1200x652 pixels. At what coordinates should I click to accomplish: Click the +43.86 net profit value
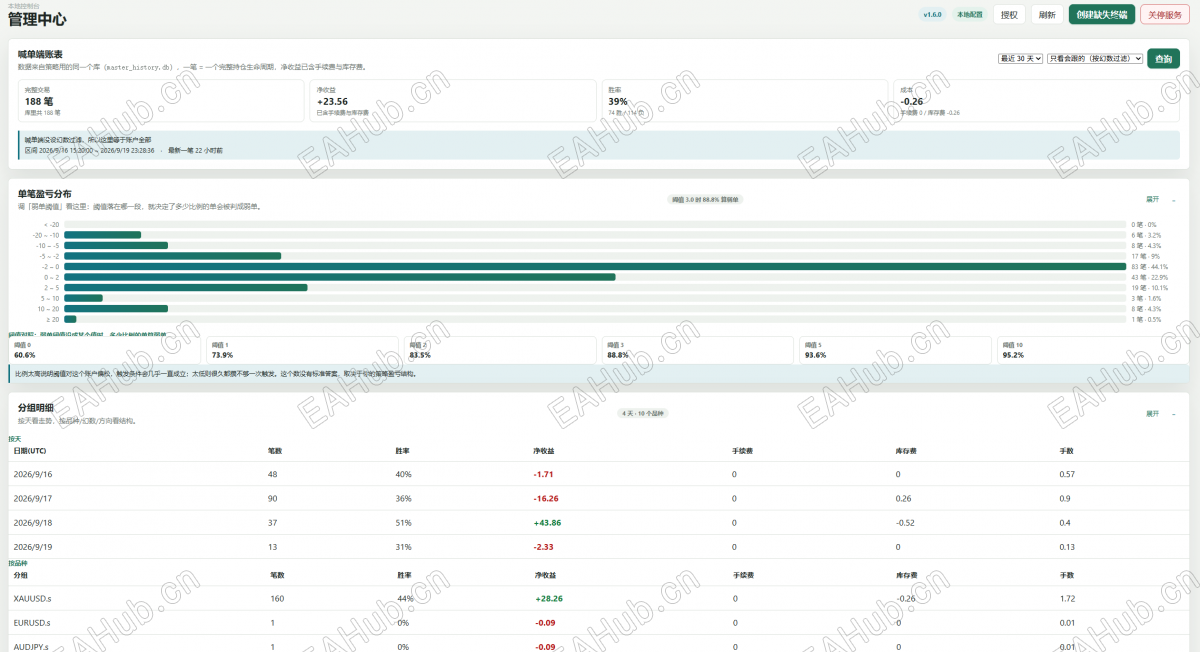coord(548,523)
